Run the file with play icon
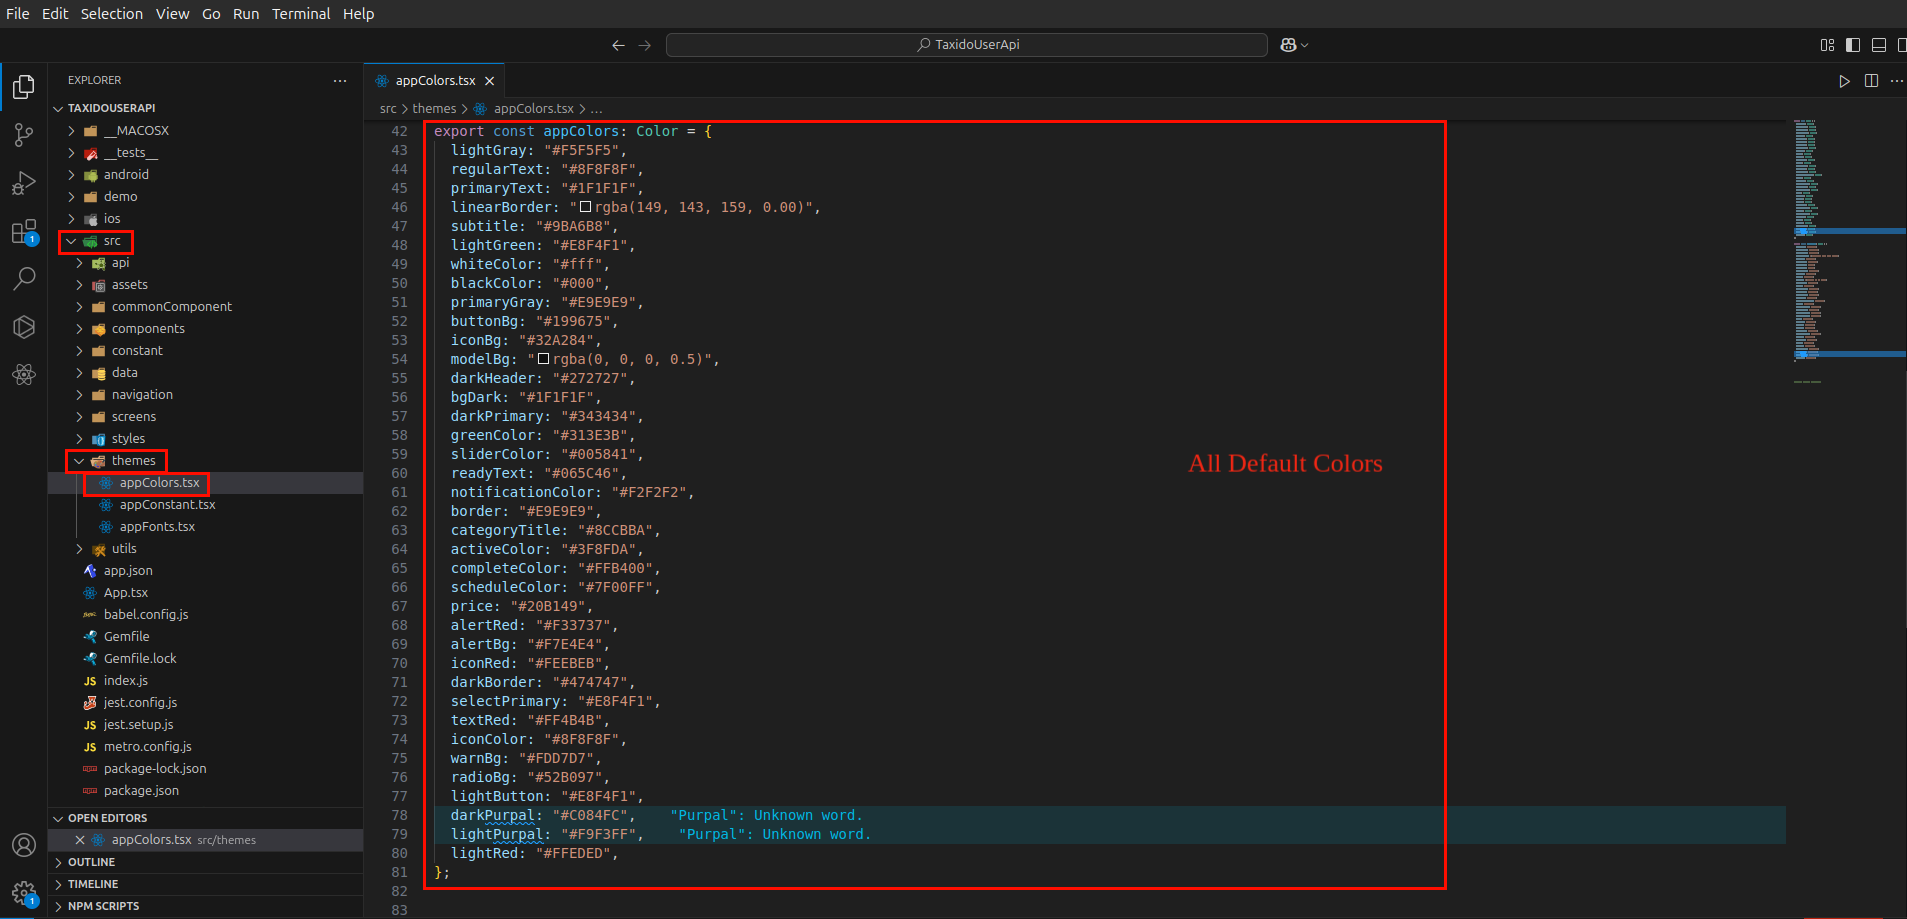1907x919 pixels. click(1844, 81)
